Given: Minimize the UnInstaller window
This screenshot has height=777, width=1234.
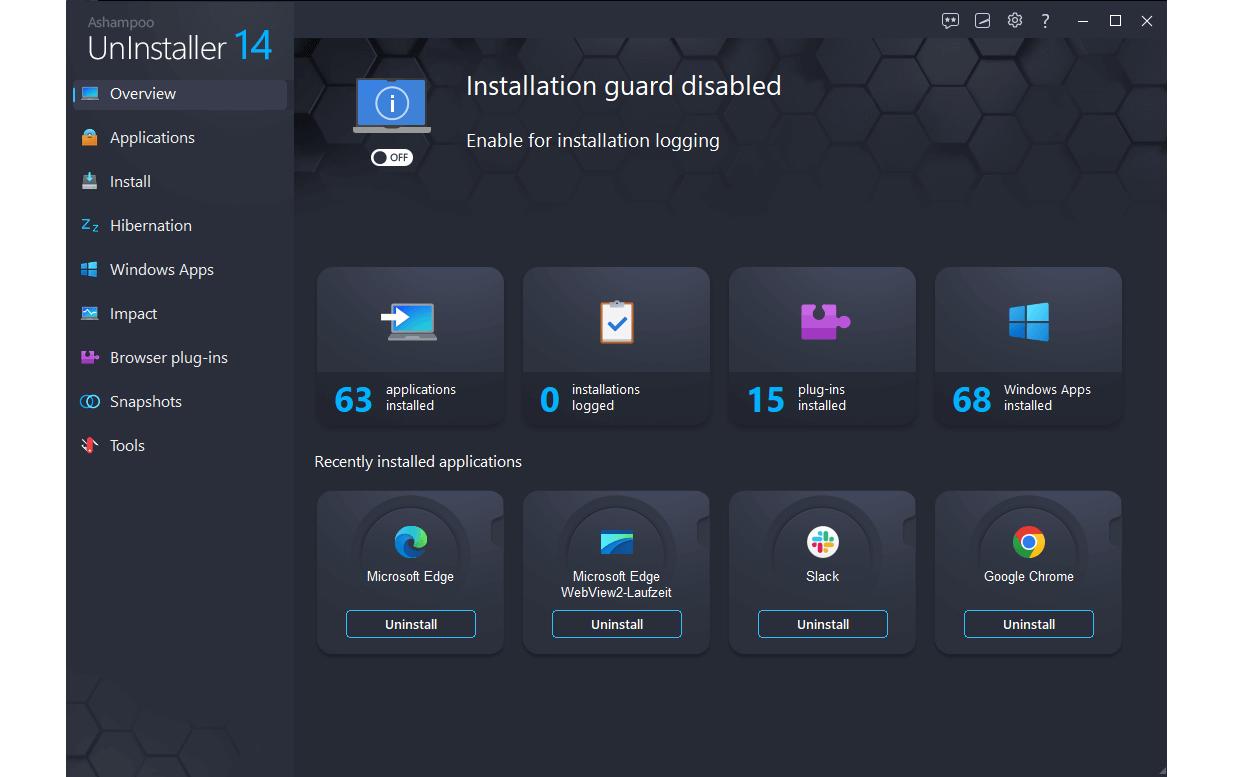Looking at the screenshot, I should click(x=1083, y=21).
